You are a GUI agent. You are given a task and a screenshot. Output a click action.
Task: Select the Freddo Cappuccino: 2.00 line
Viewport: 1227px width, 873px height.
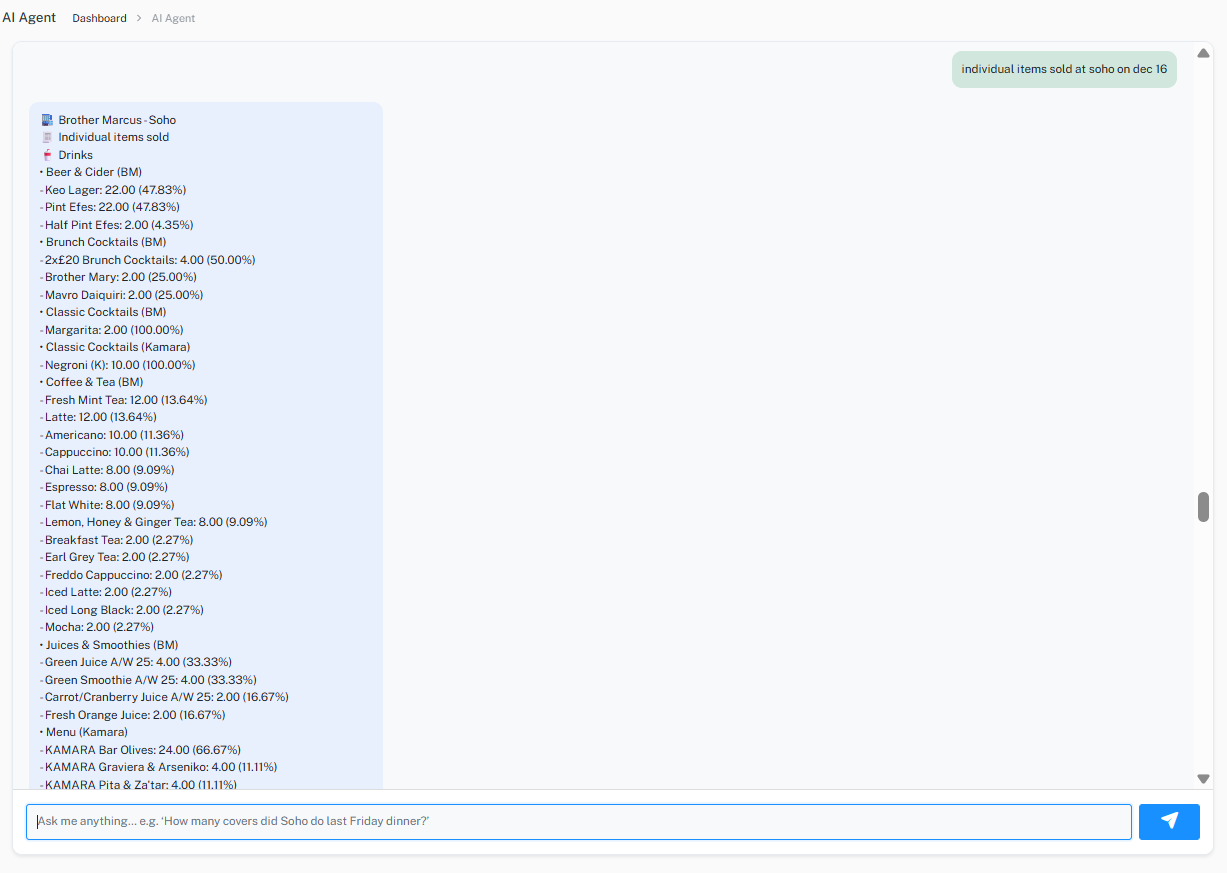pos(131,575)
